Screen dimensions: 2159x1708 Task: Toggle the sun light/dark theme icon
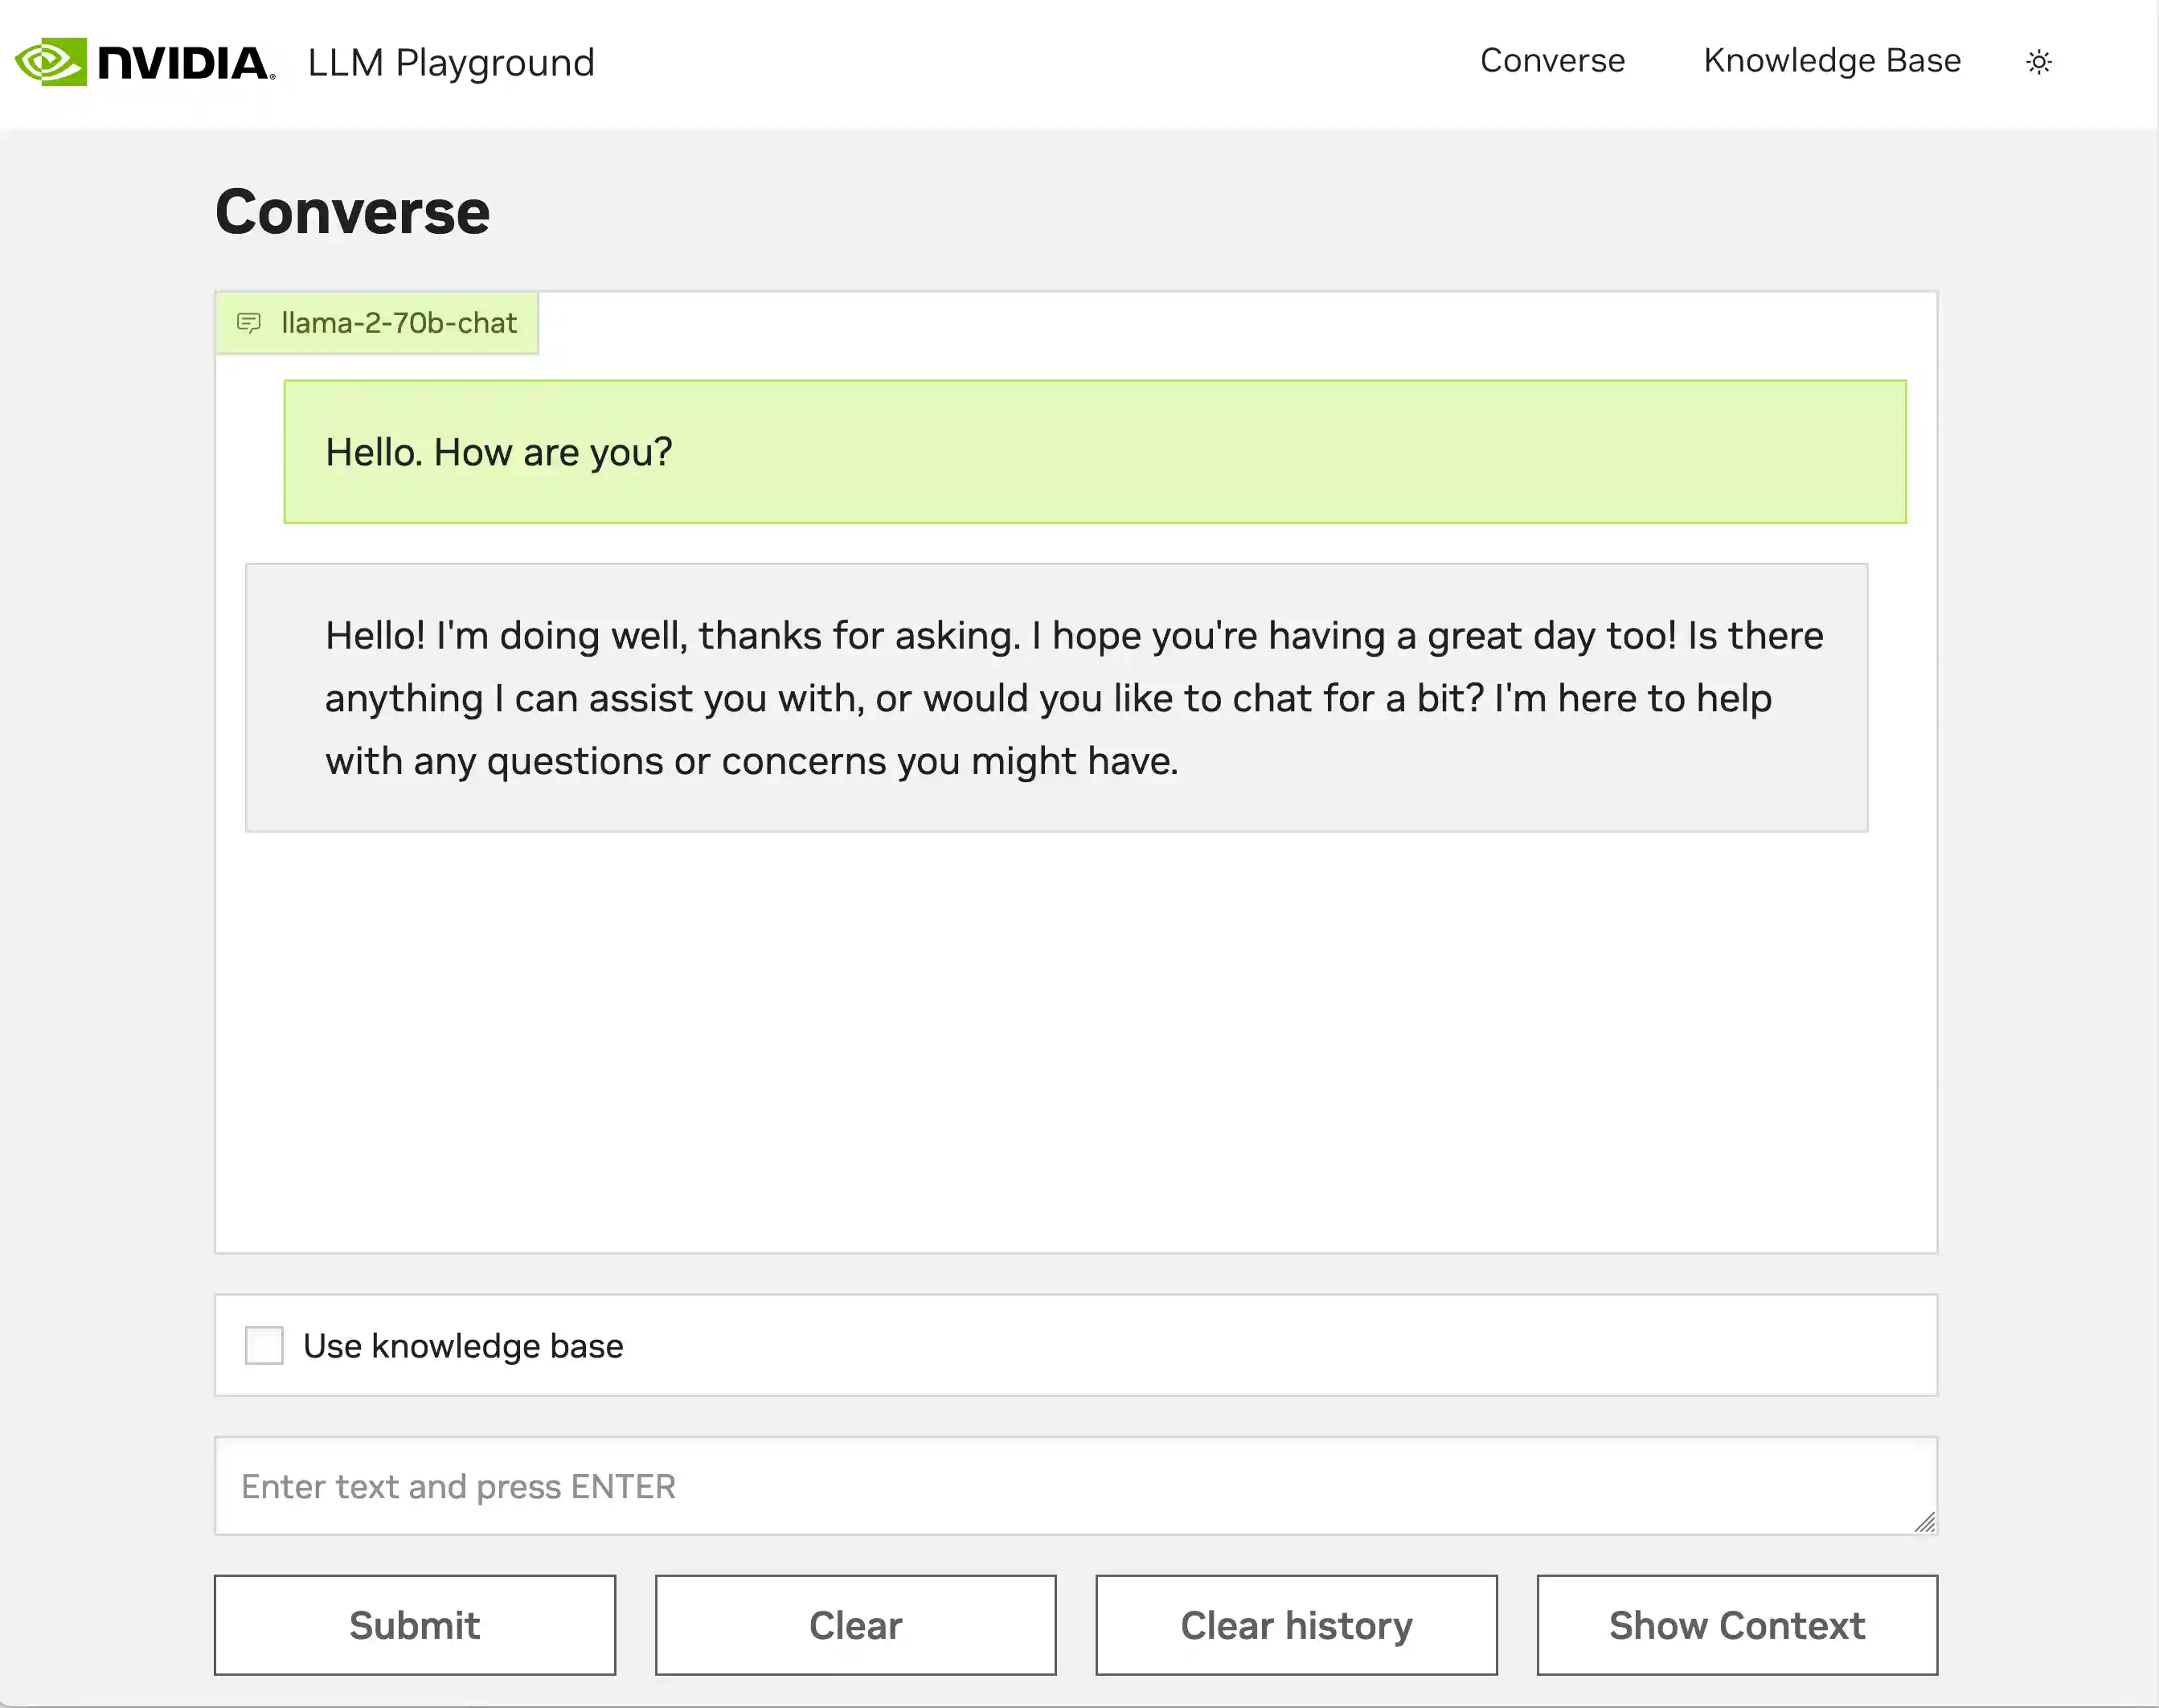(2038, 62)
